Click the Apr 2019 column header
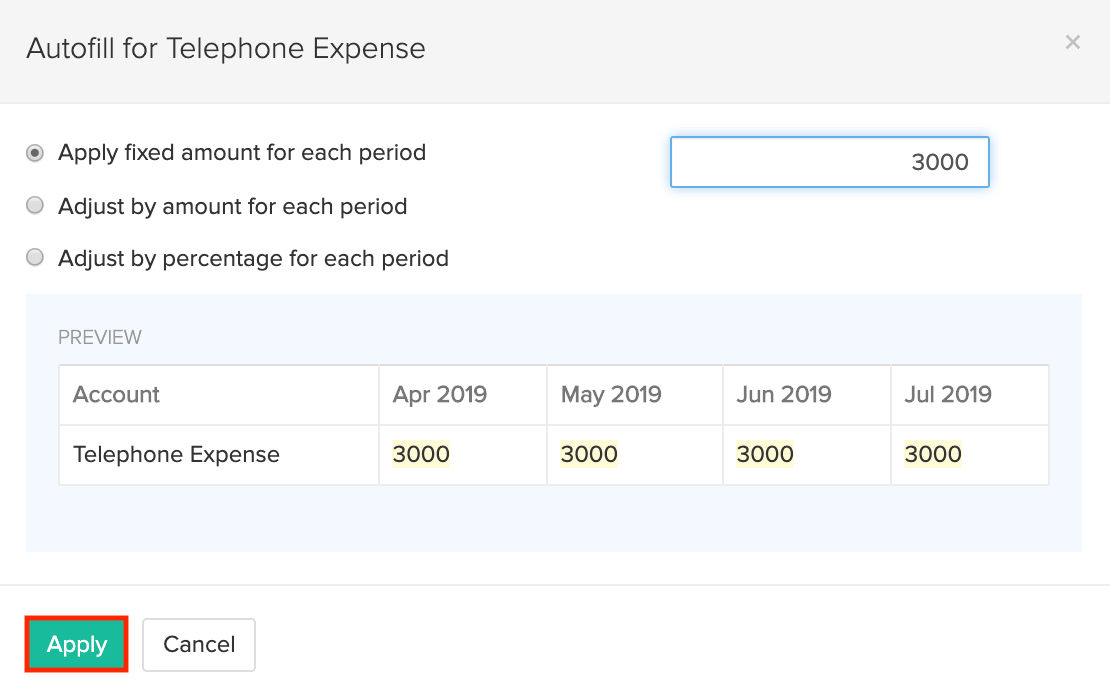 tap(440, 394)
